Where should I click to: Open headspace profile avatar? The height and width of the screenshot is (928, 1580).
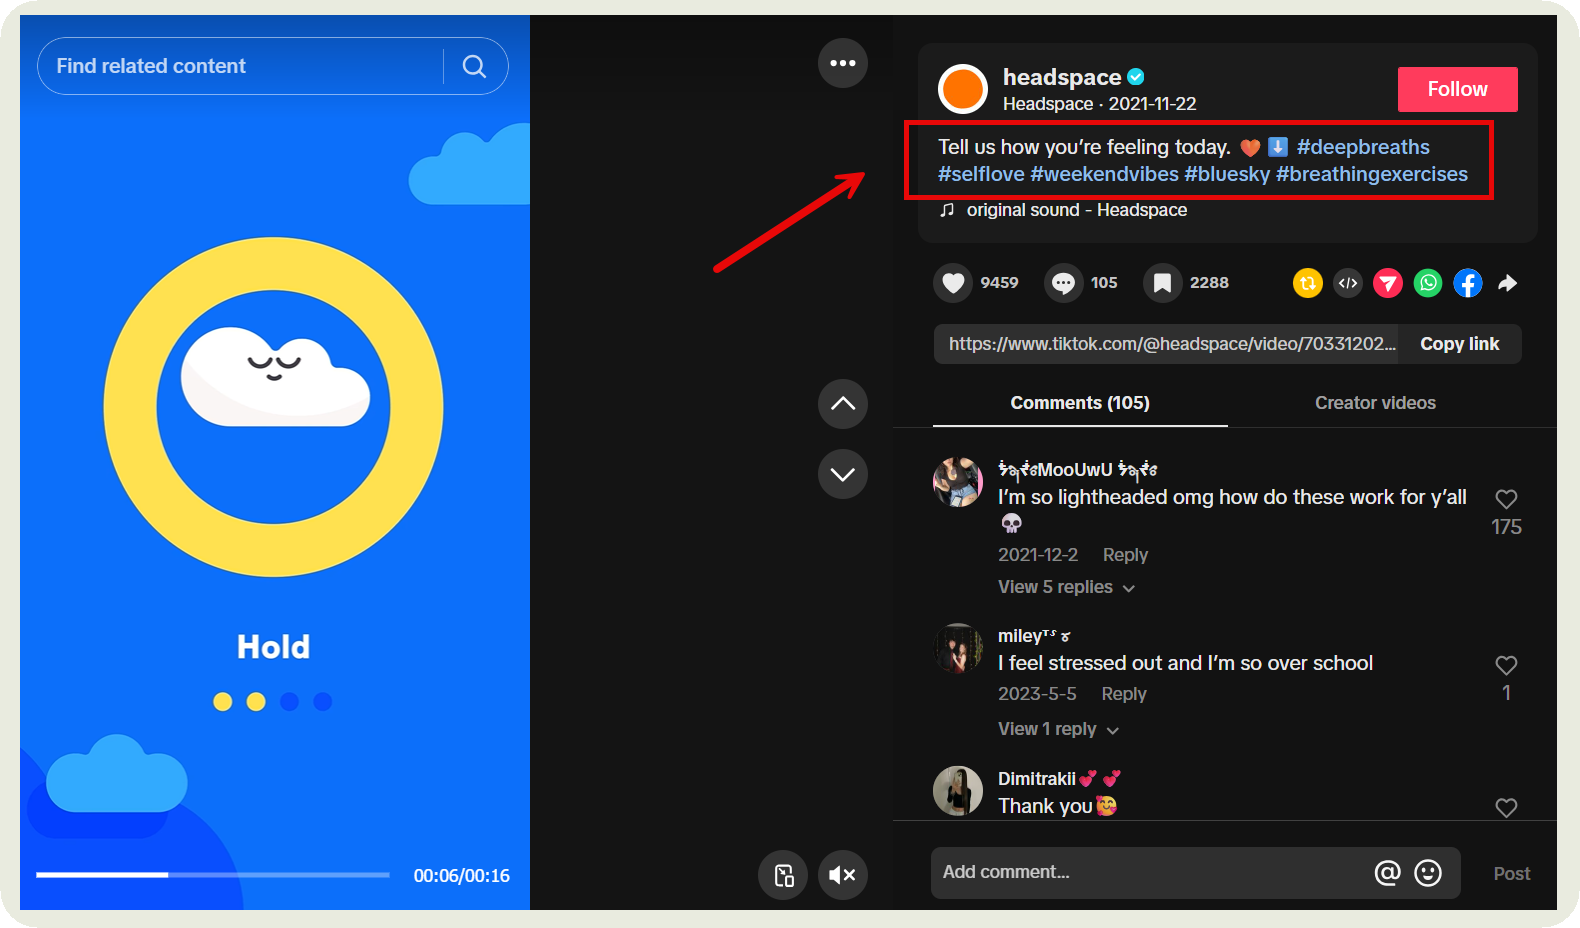[x=963, y=89]
